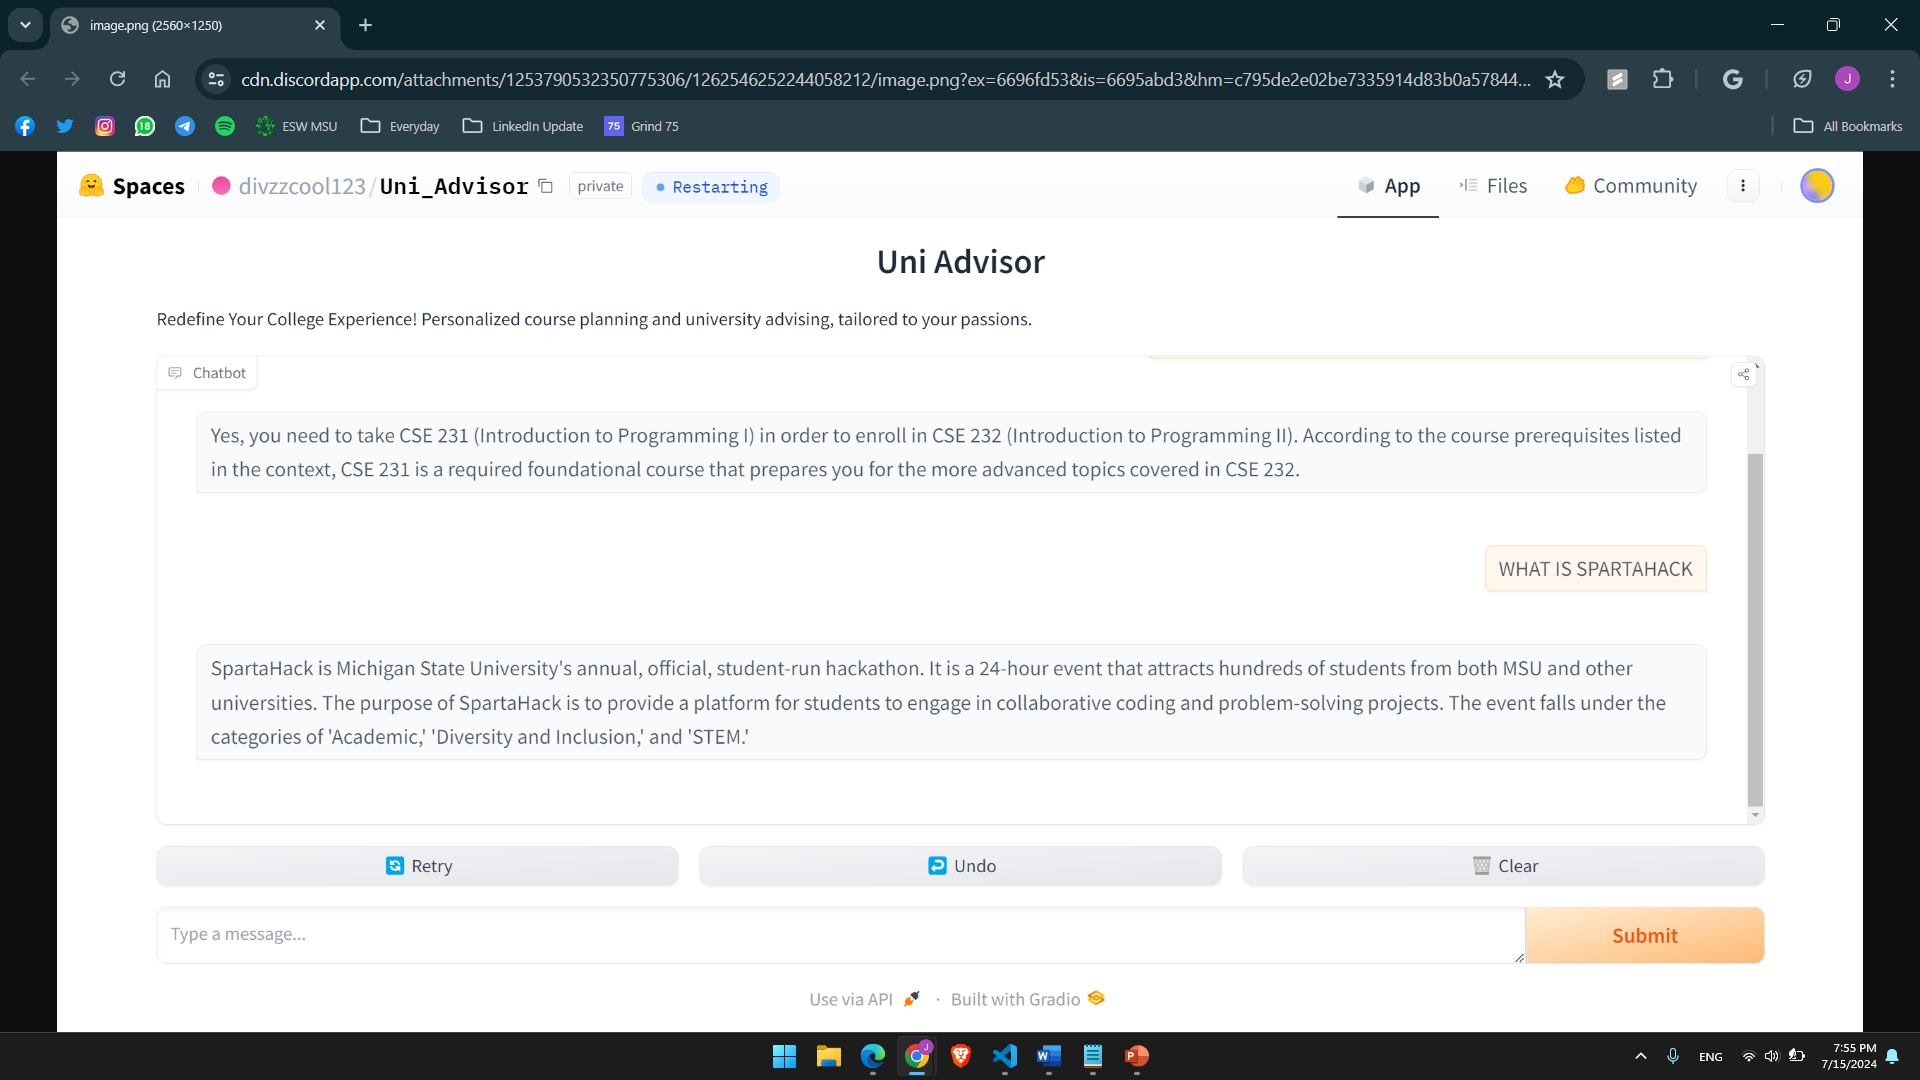Open the Spotify bookmark icon
The width and height of the screenshot is (1920, 1080).
(x=225, y=126)
